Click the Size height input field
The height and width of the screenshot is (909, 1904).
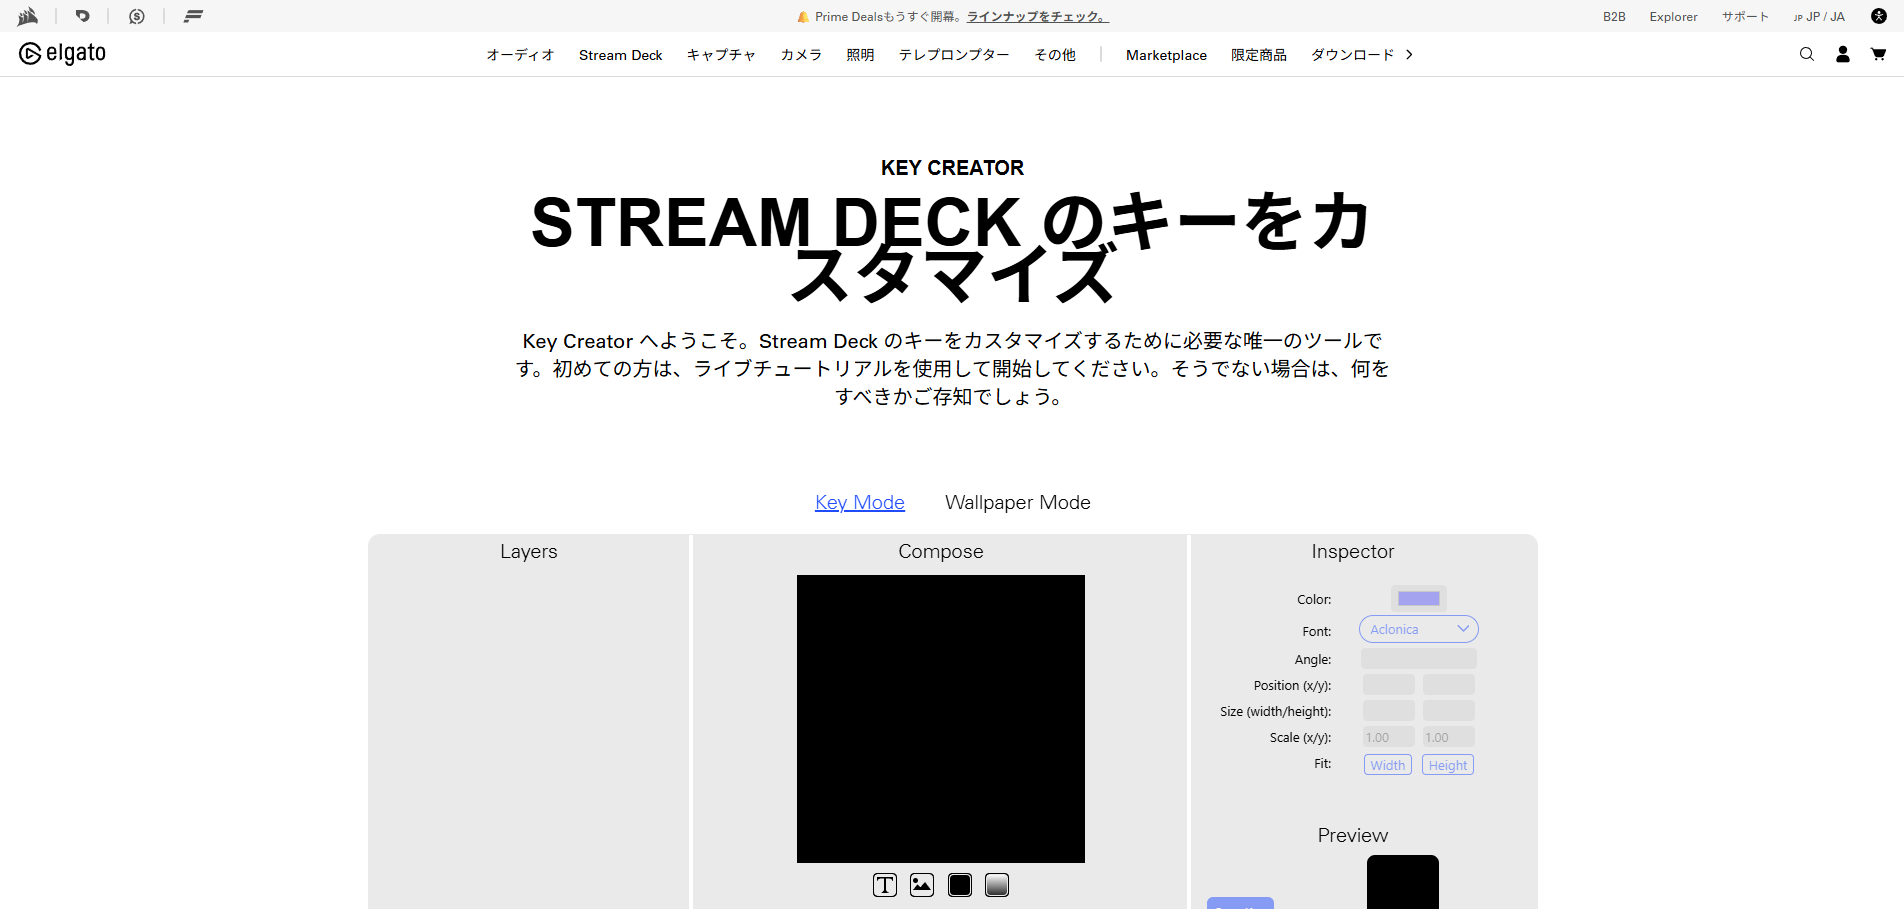[x=1449, y=710]
